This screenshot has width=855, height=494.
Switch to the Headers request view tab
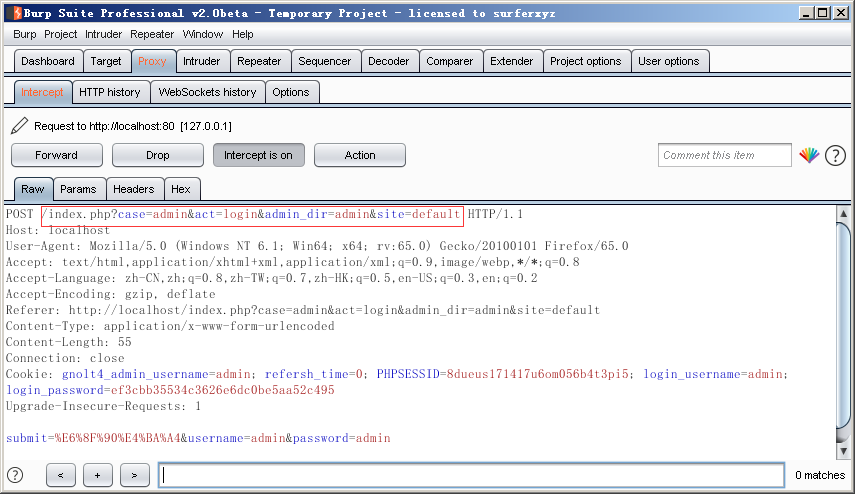[x=134, y=189]
